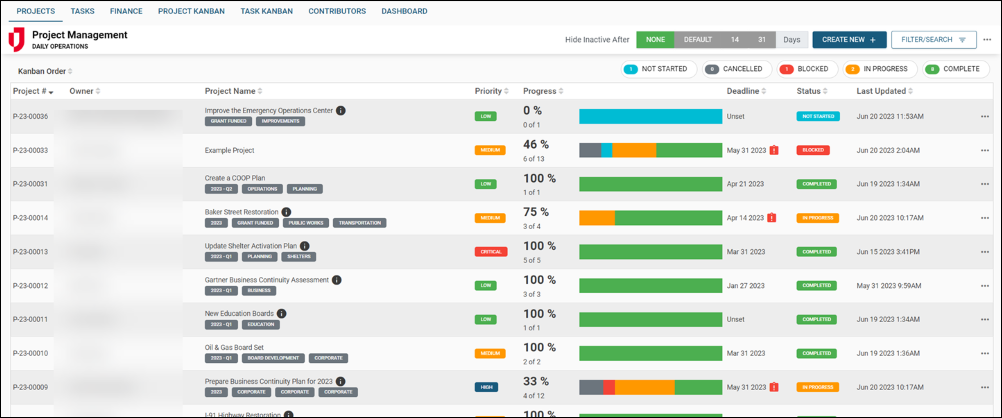Sort the table by Priority column
The image size is (1002, 418).
(x=491, y=91)
